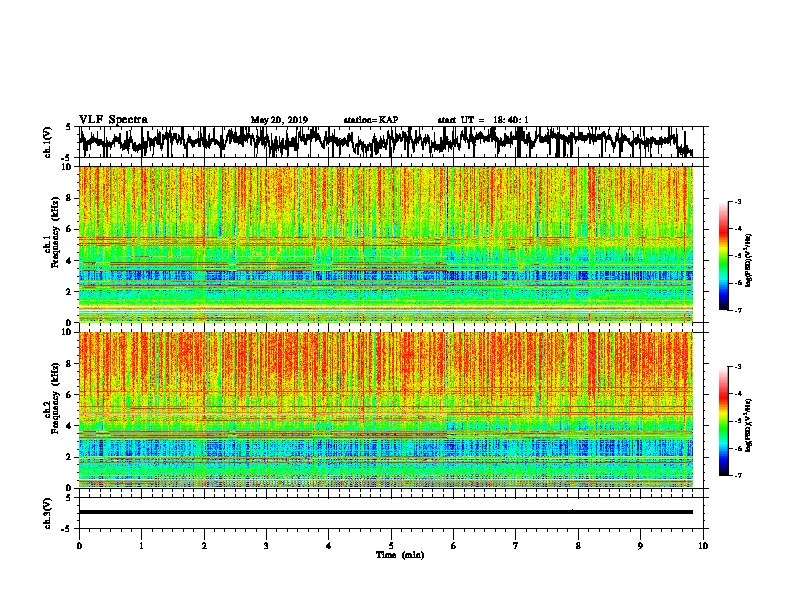Select the 'May 20, 2019' date text
Viewport: 792px width, 612px height.
279,120
